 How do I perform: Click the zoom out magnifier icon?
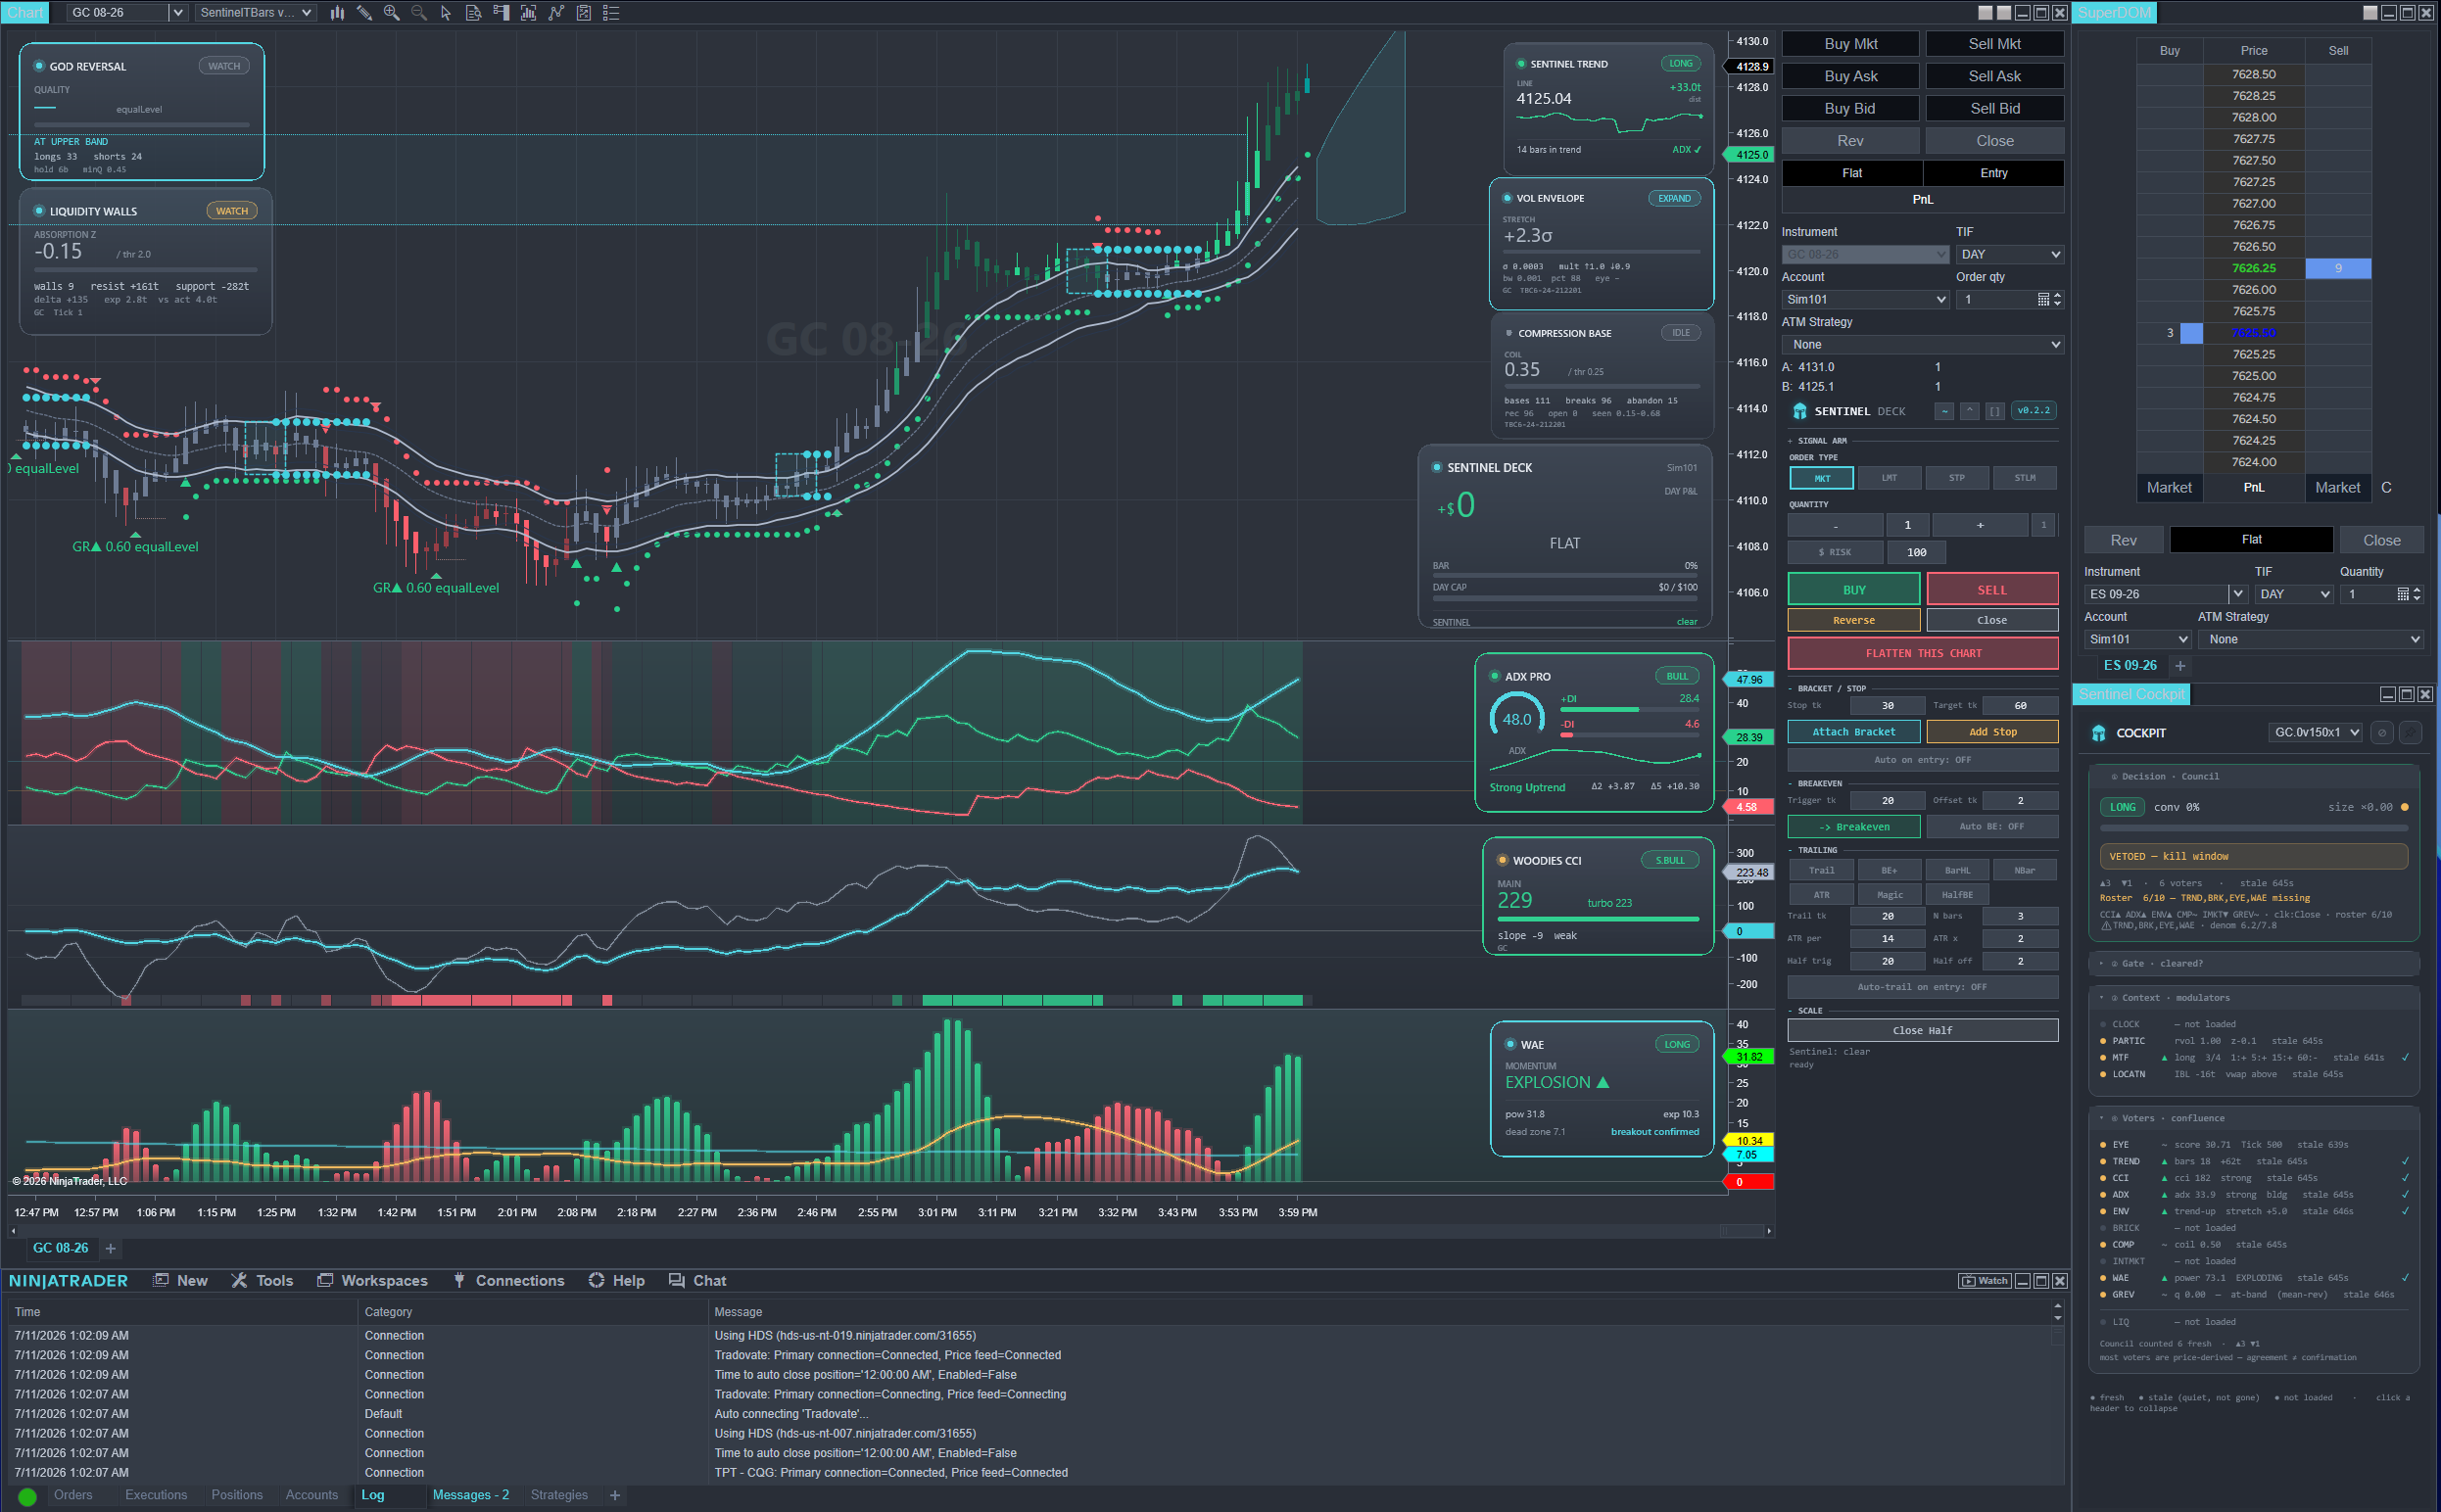pyautogui.click(x=418, y=13)
